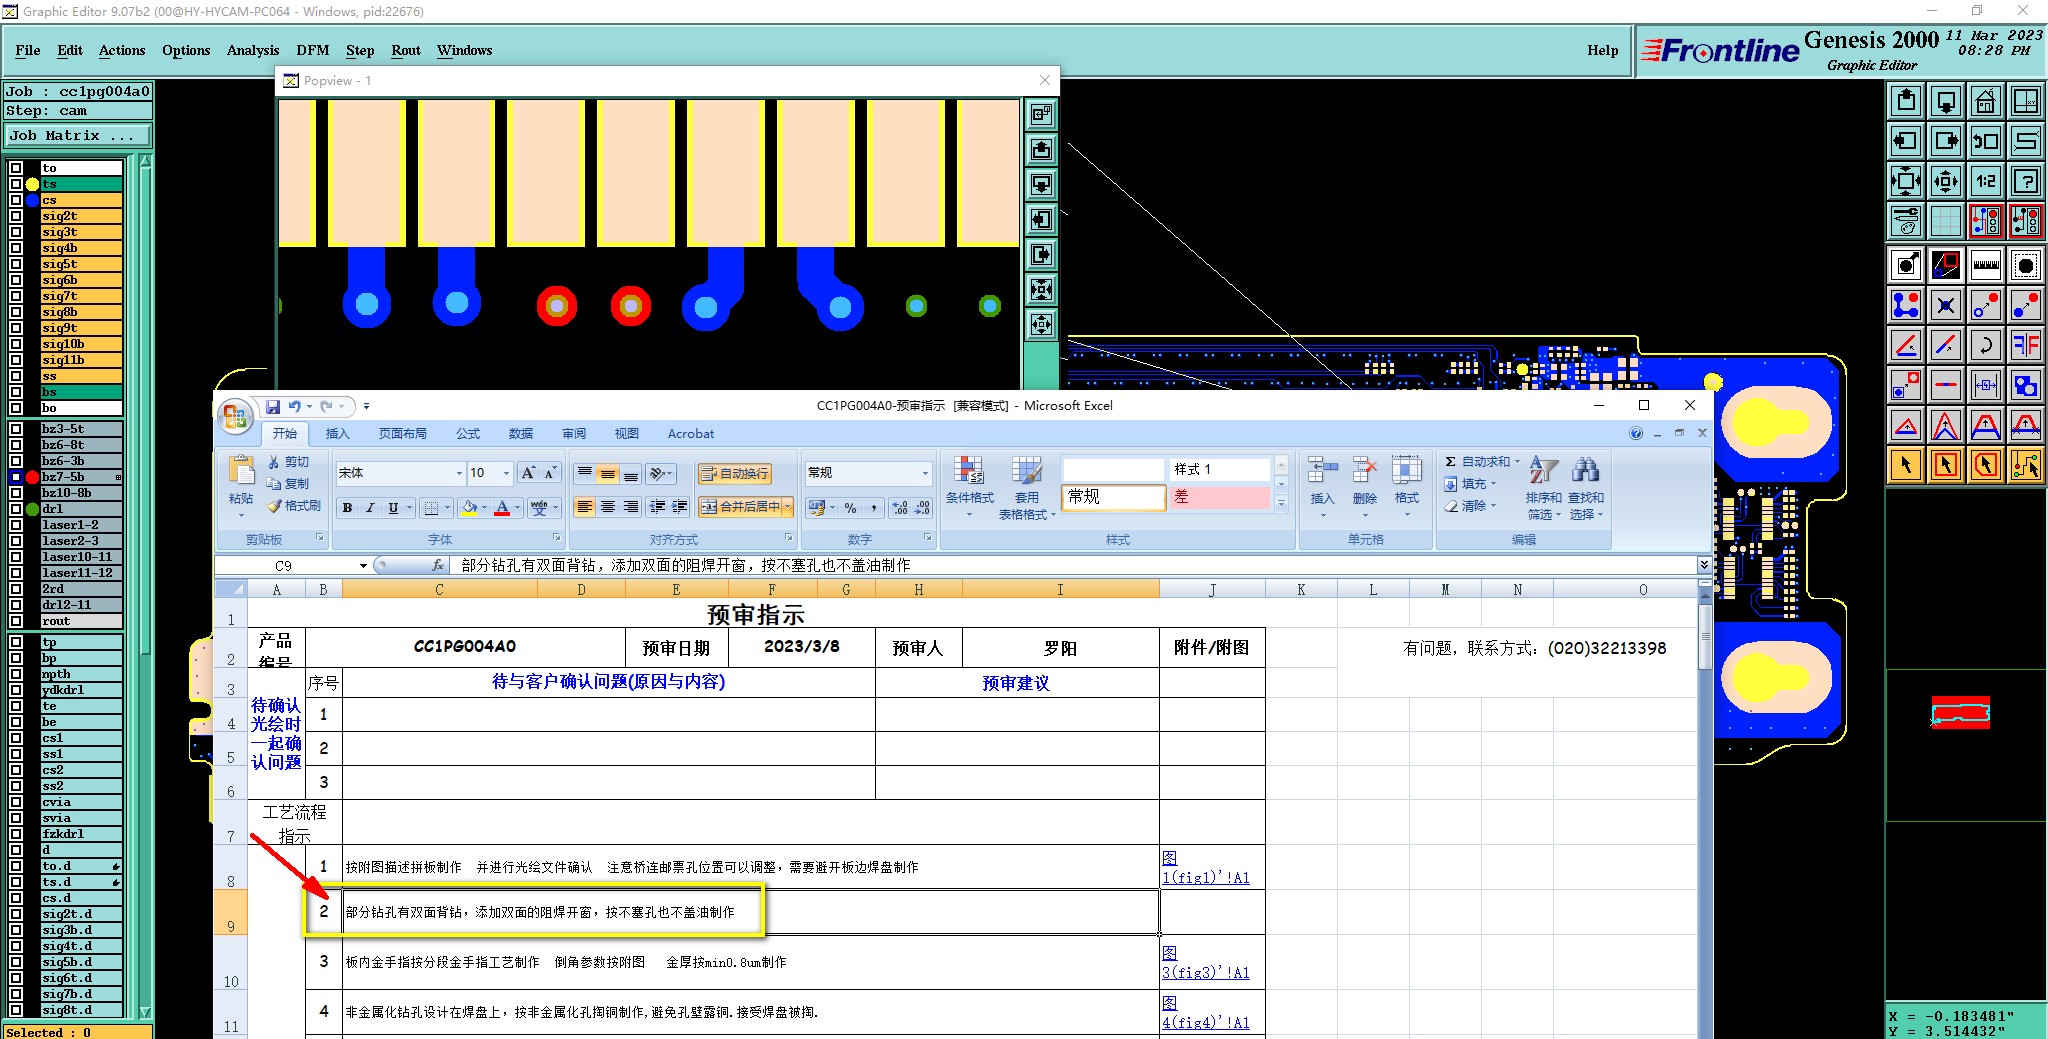Click the Excel save icon in quick access

(273, 406)
